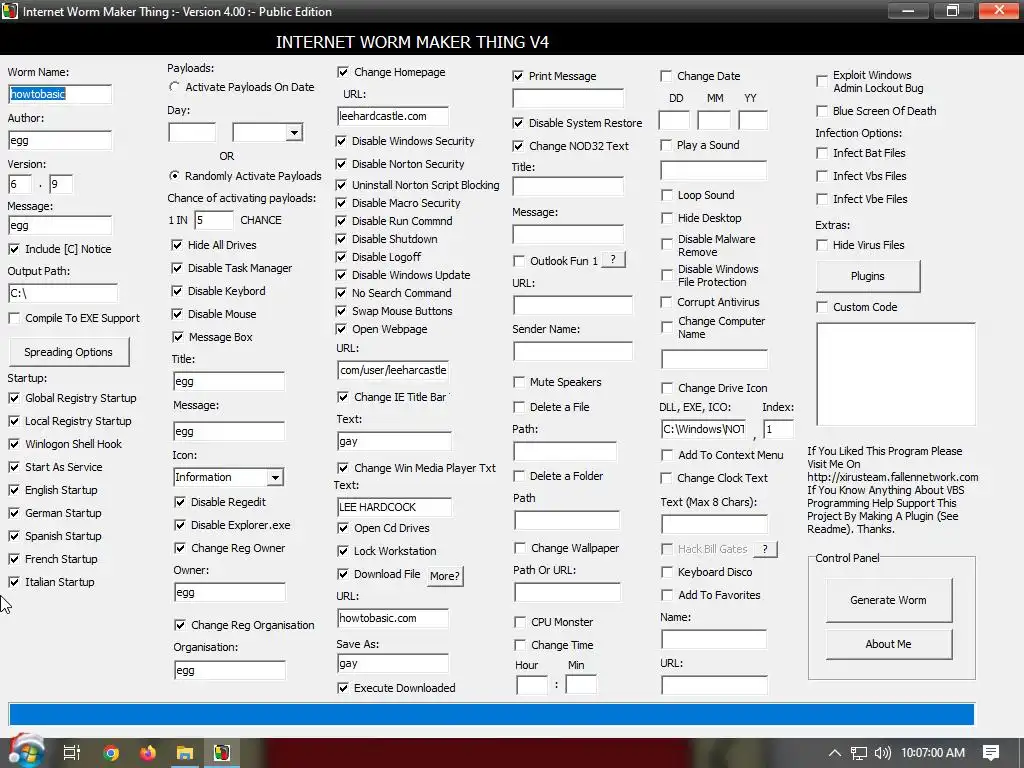Click the ? button next to Hack Bill Gates

(765, 549)
